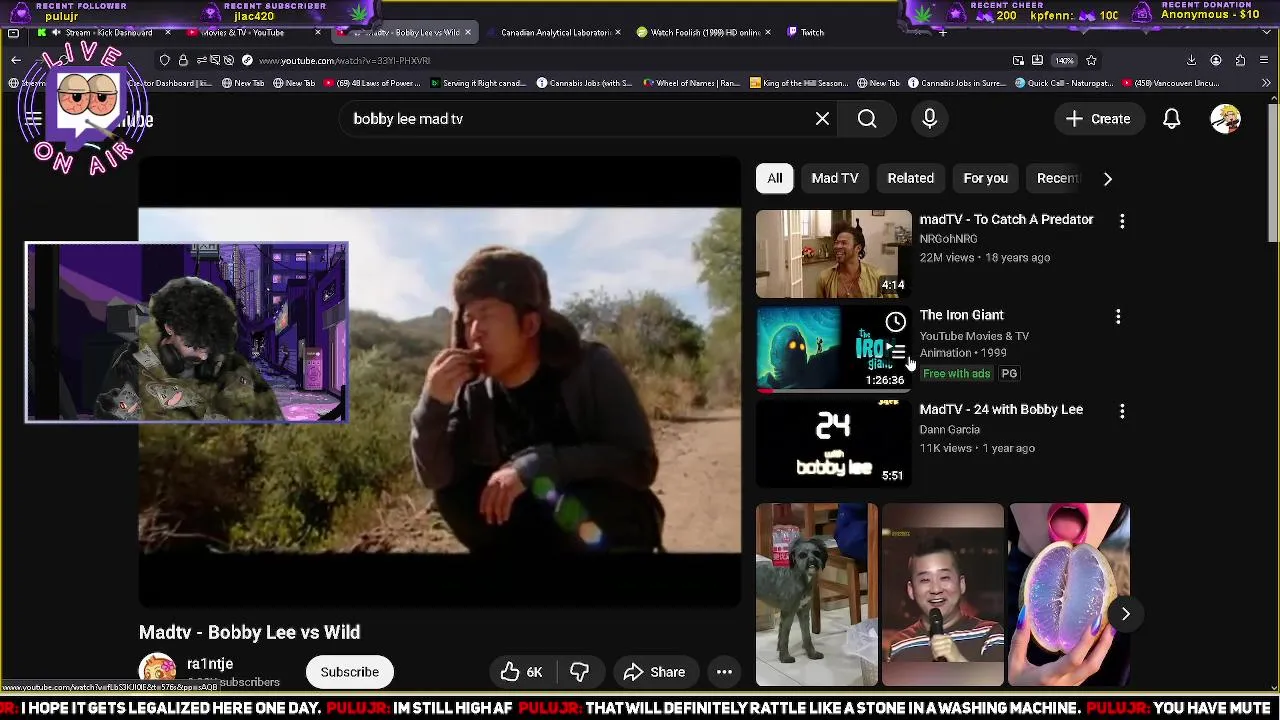Click the padlock site info icon

pyautogui.click(x=183, y=60)
